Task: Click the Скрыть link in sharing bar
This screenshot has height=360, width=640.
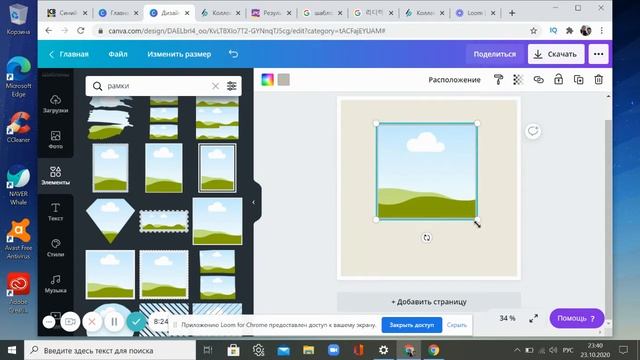Action: pyautogui.click(x=456, y=325)
